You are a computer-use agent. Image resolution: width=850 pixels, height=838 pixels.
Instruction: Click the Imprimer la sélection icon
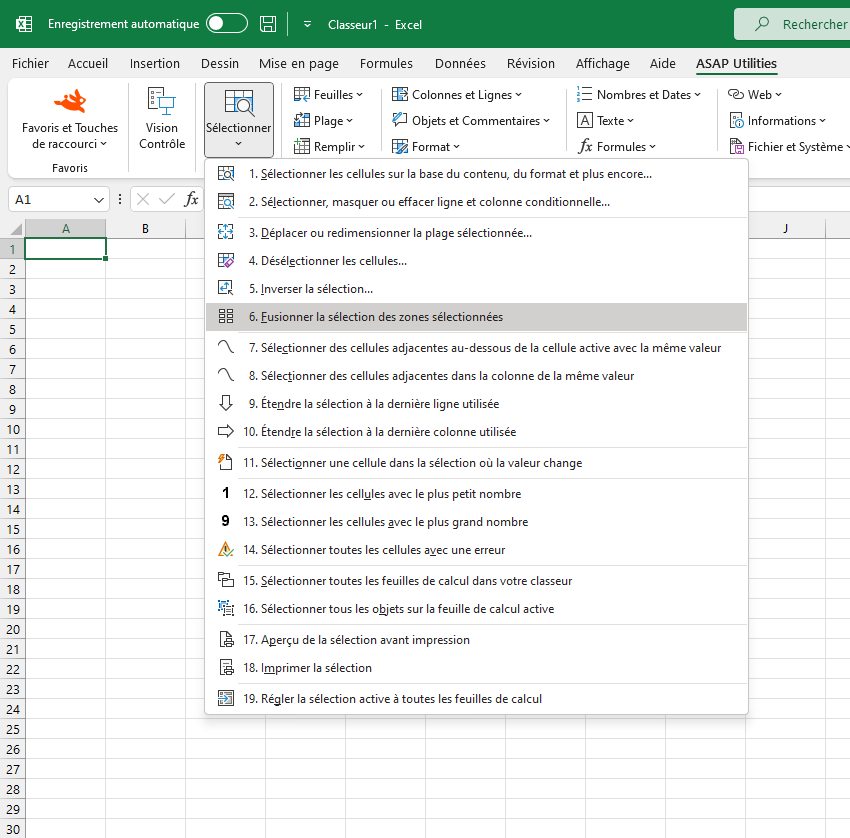pyautogui.click(x=226, y=667)
